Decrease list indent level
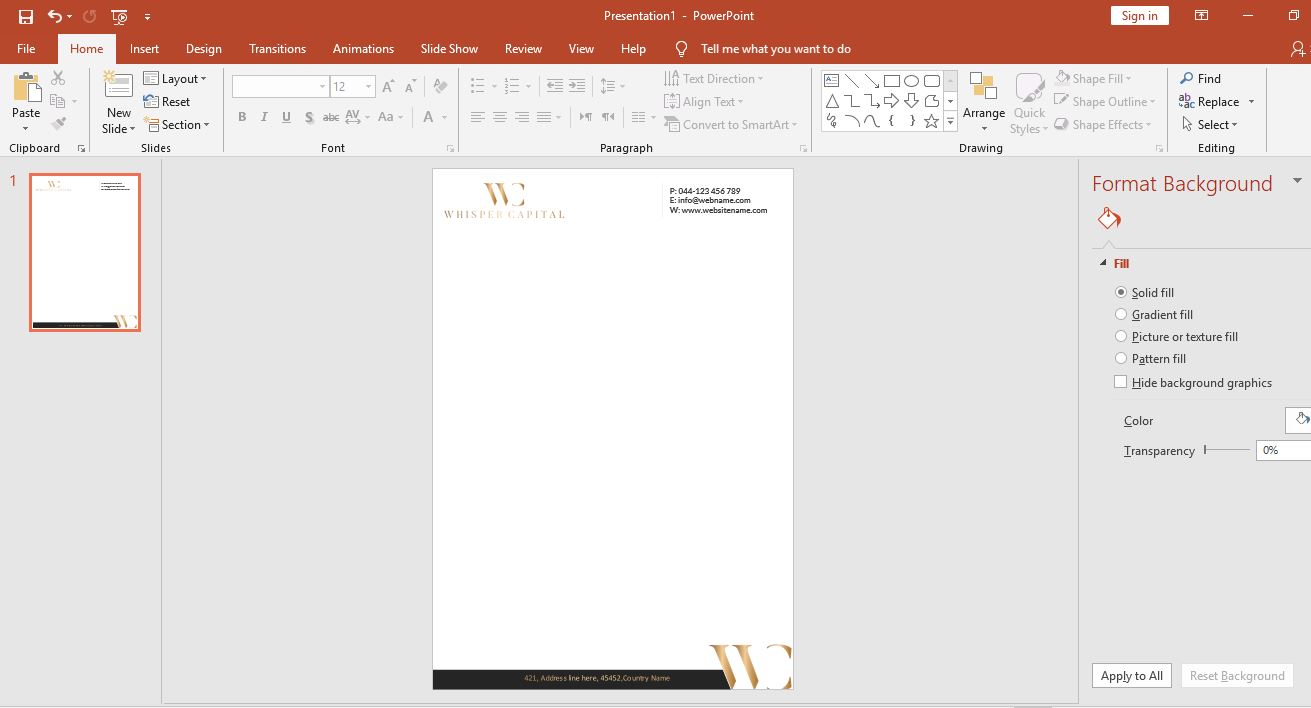The height and width of the screenshot is (708, 1311). click(554, 86)
